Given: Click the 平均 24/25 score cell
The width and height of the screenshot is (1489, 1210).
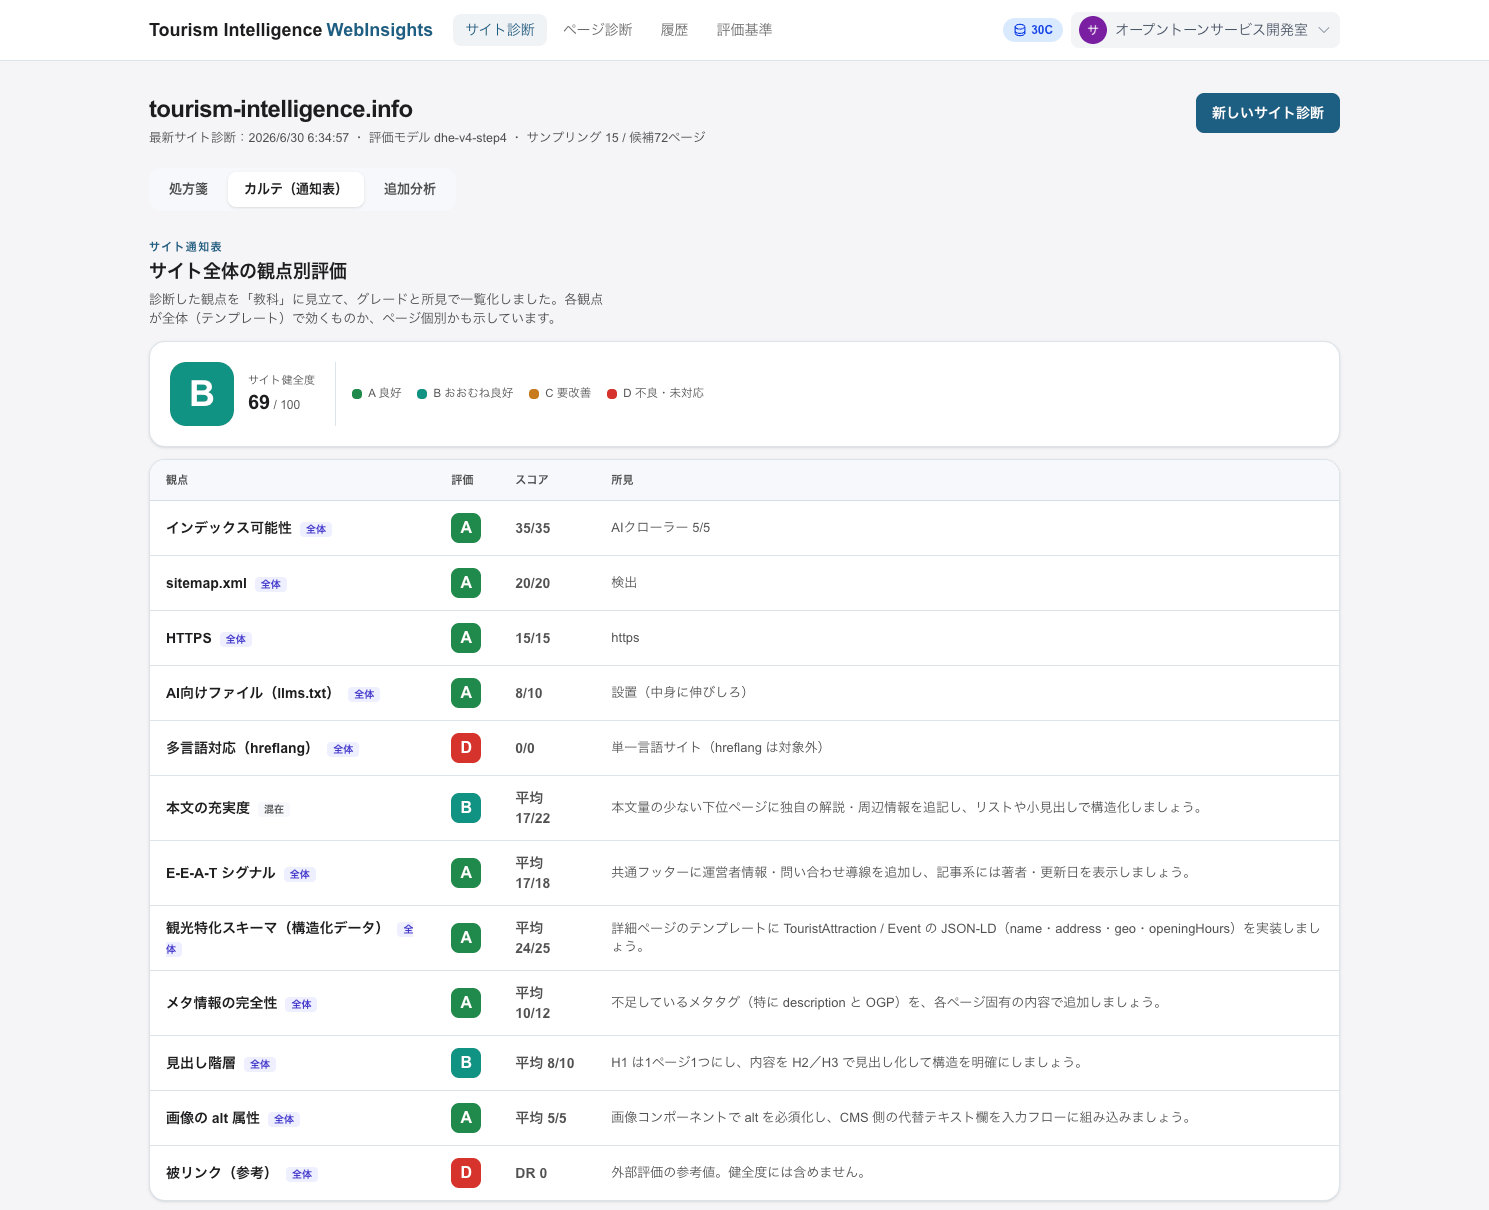Looking at the screenshot, I should [533, 938].
